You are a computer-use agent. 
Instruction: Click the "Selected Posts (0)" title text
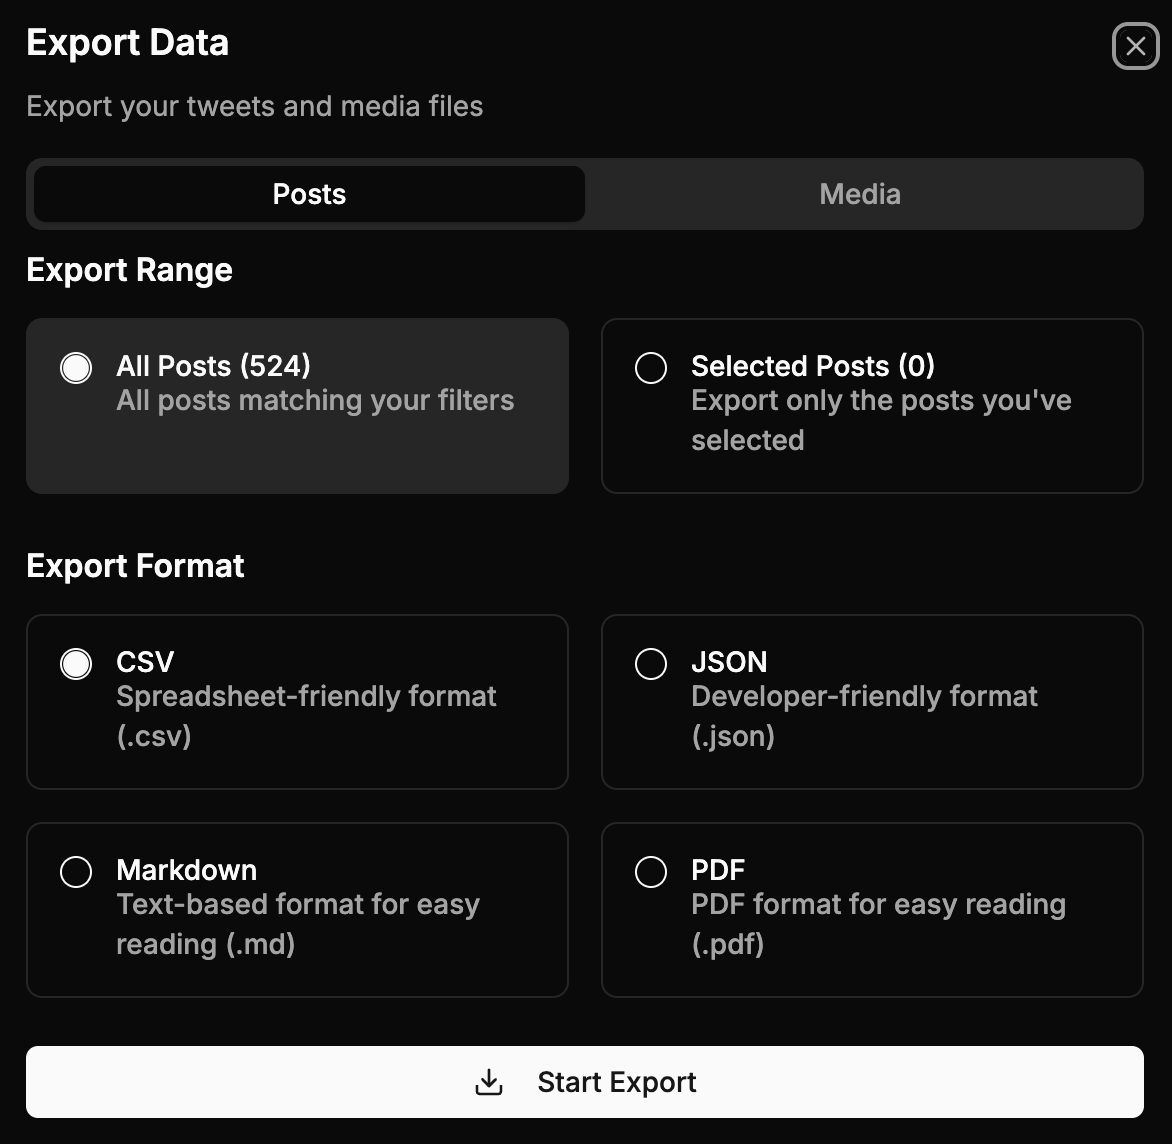pos(812,366)
